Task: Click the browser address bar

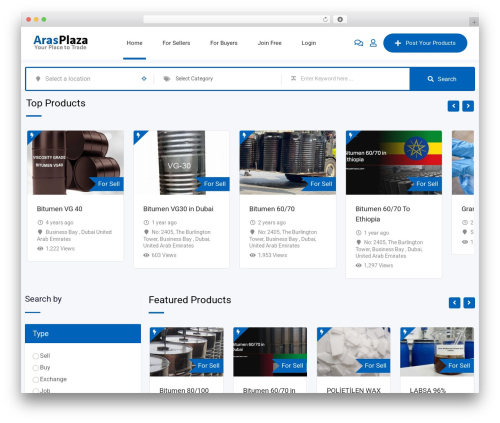Action: click(x=237, y=19)
